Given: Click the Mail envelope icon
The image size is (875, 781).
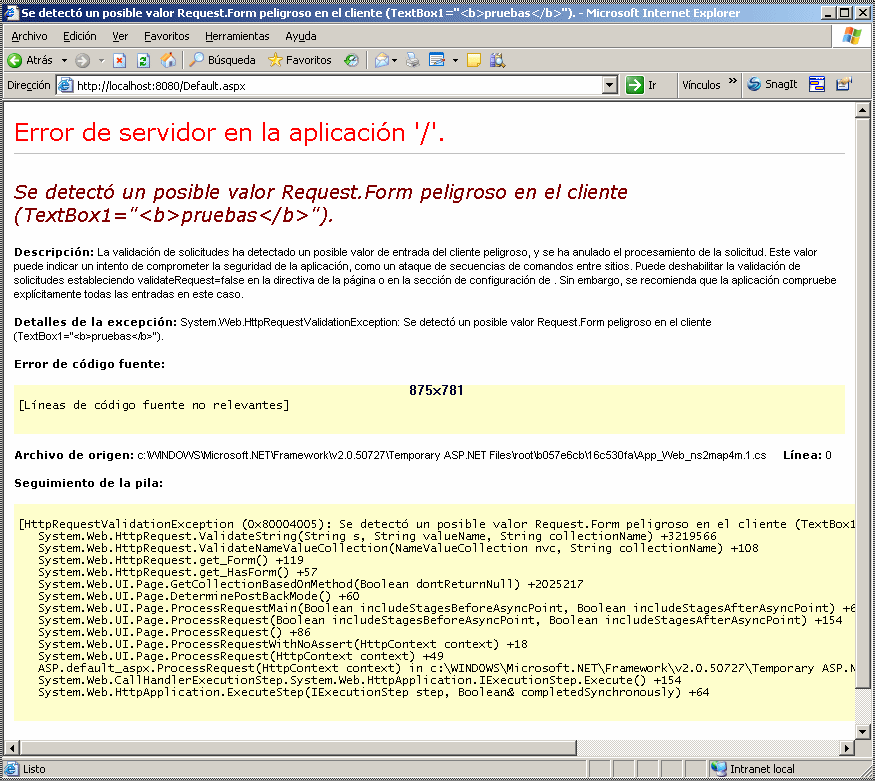Looking at the screenshot, I should (x=382, y=60).
